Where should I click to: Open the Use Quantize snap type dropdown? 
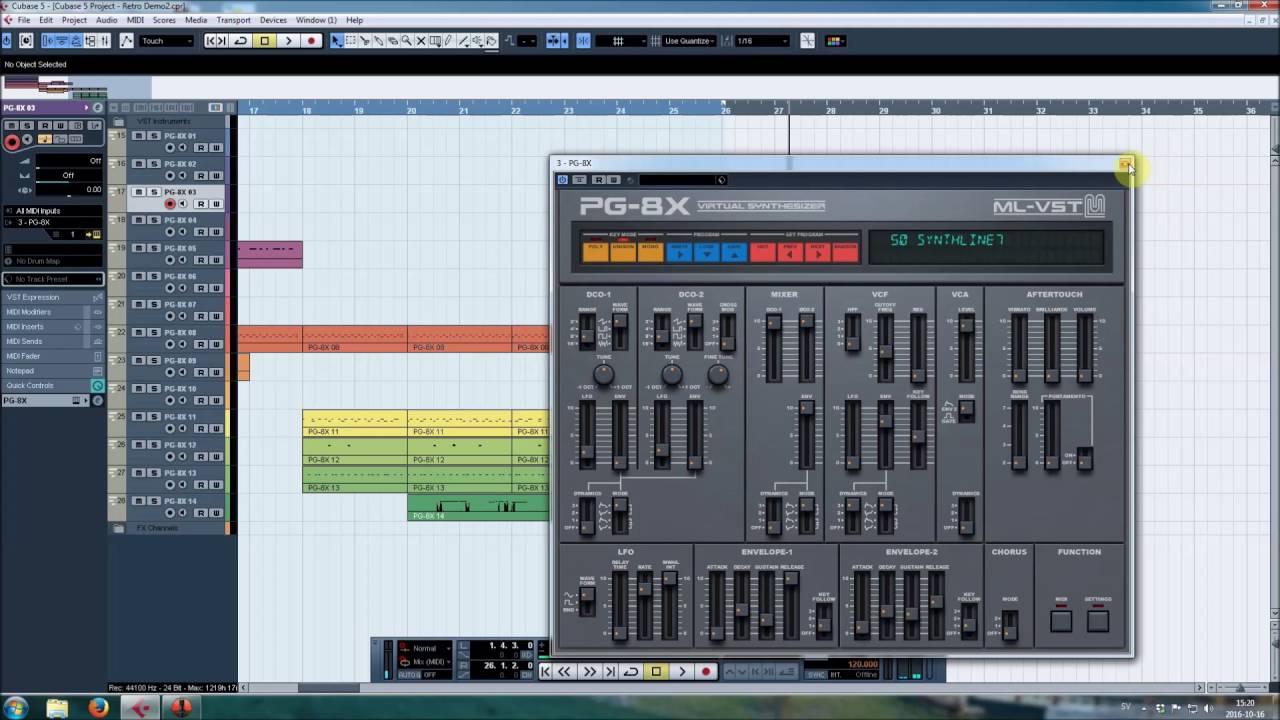pyautogui.click(x=688, y=41)
